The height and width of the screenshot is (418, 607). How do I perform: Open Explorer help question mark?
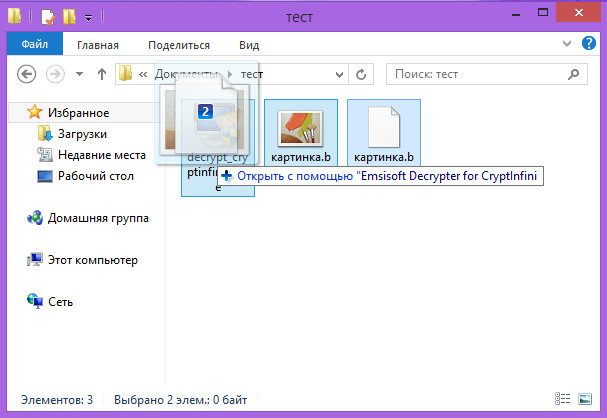590,44
